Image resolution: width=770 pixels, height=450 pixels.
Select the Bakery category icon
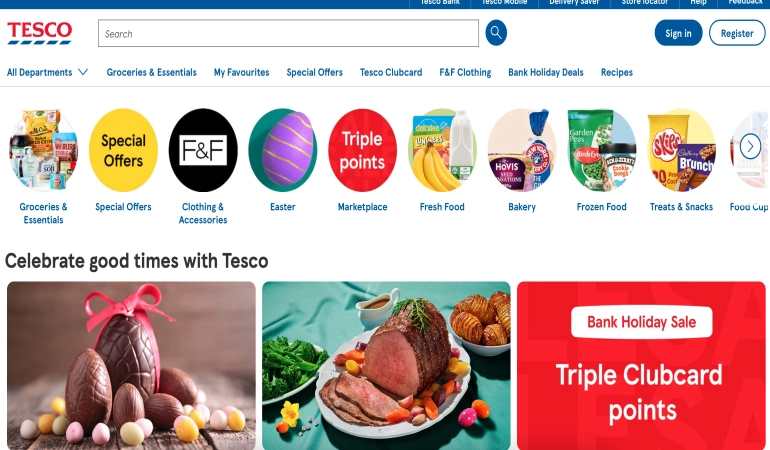click(x=522, y=150)
